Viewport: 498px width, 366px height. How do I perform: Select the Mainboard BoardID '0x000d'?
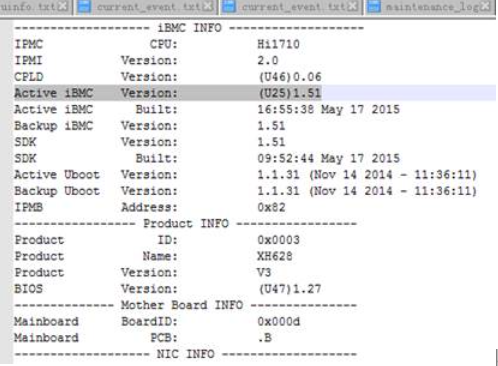[x=278, y=322]
